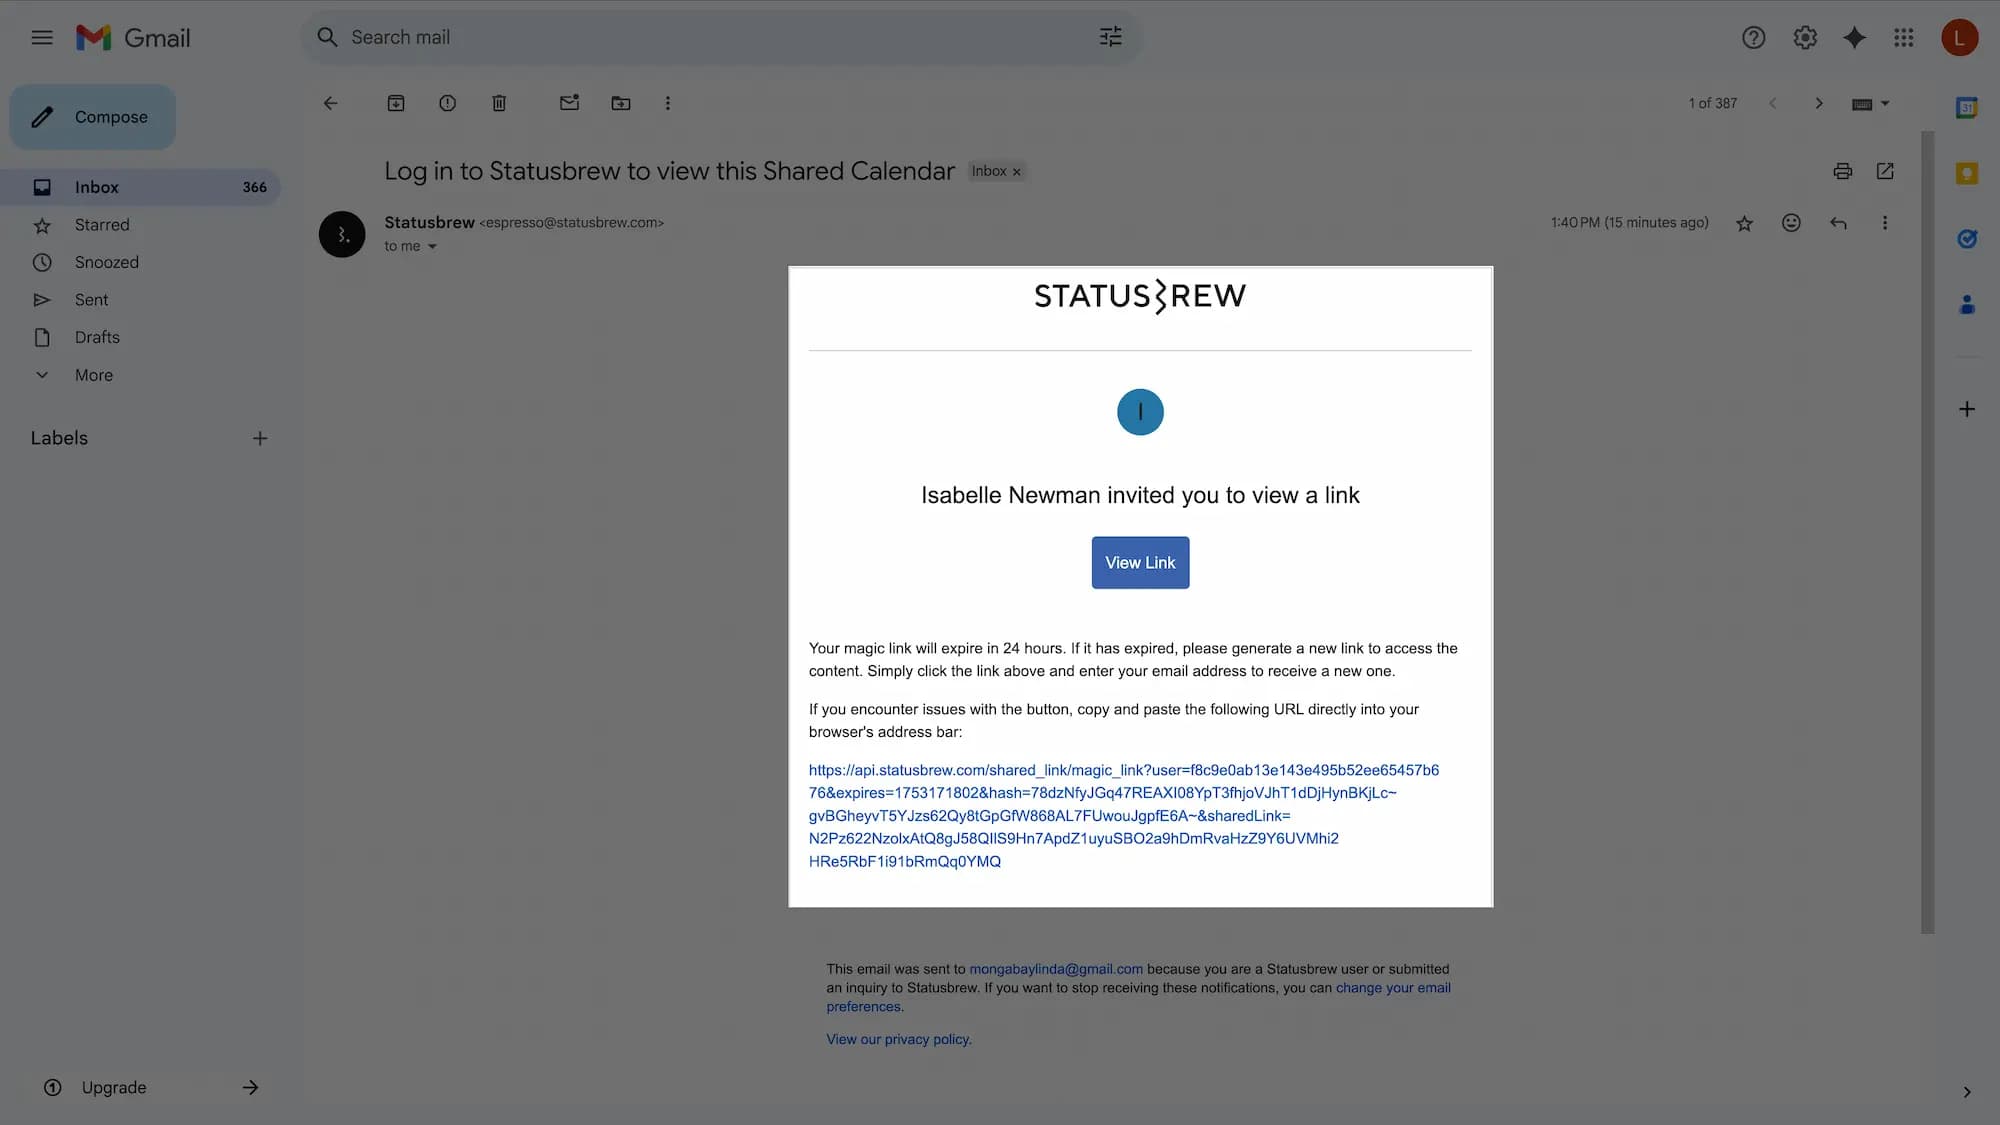
Task: Add an emoji reaction to the message
Action: point(1791,223)
